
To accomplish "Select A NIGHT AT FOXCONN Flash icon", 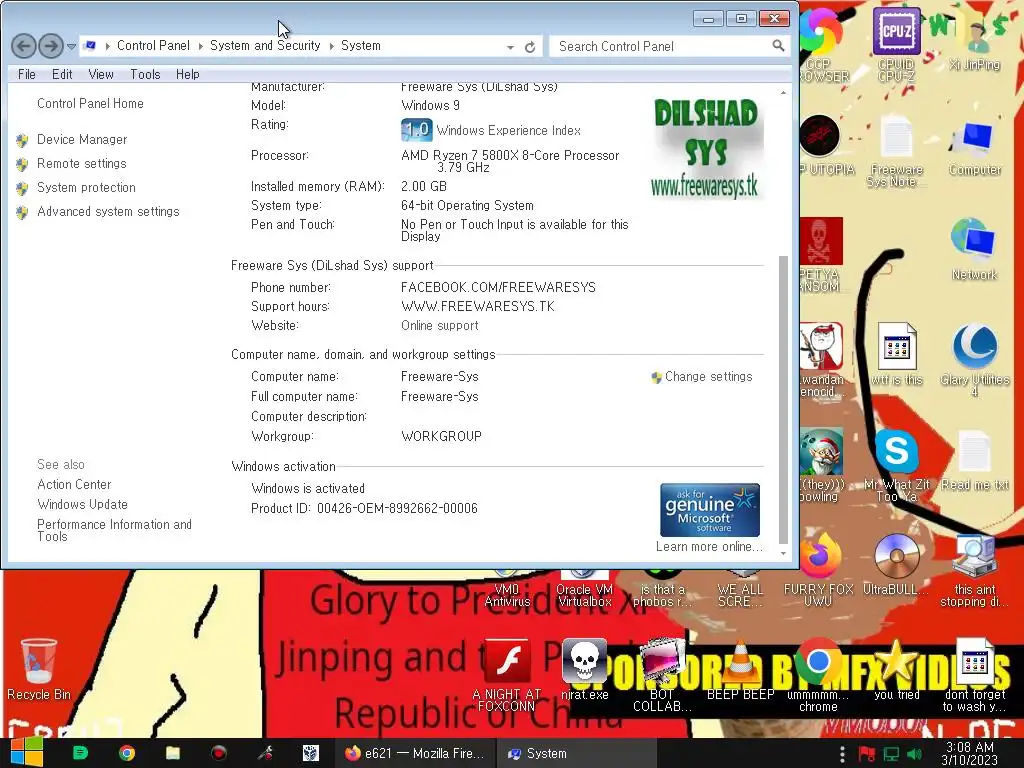I will [507, 675].
